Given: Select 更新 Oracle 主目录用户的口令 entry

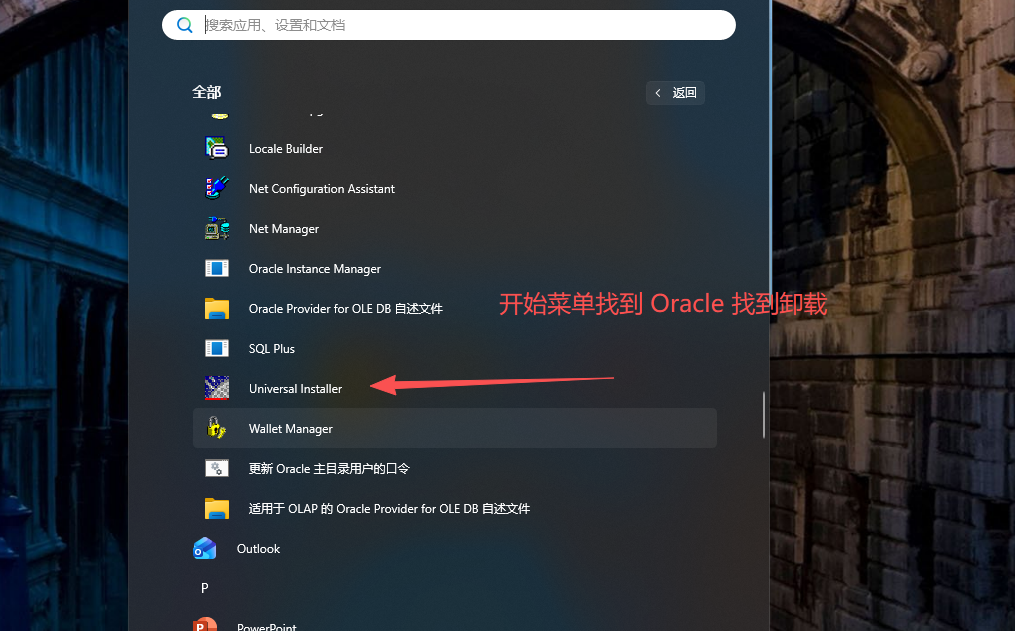Looking at the screenshot, I should click(x=454, y=469).
